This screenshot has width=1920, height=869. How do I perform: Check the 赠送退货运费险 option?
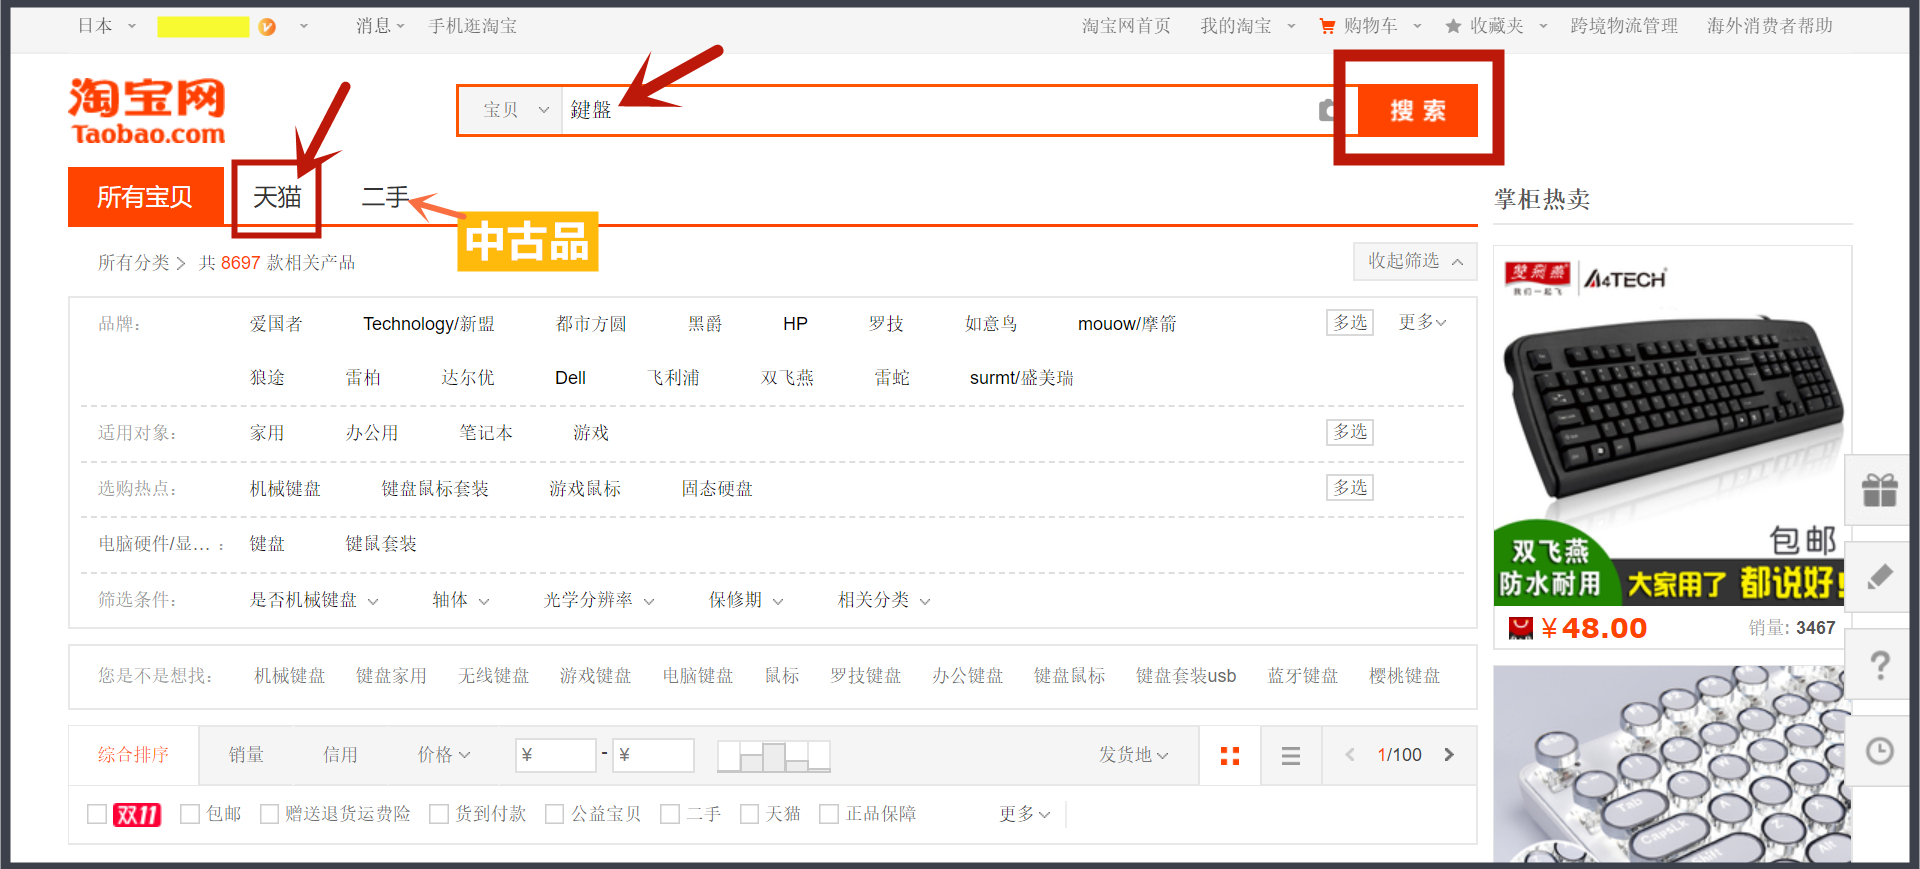pyautogui.click(x=269, y=814)
